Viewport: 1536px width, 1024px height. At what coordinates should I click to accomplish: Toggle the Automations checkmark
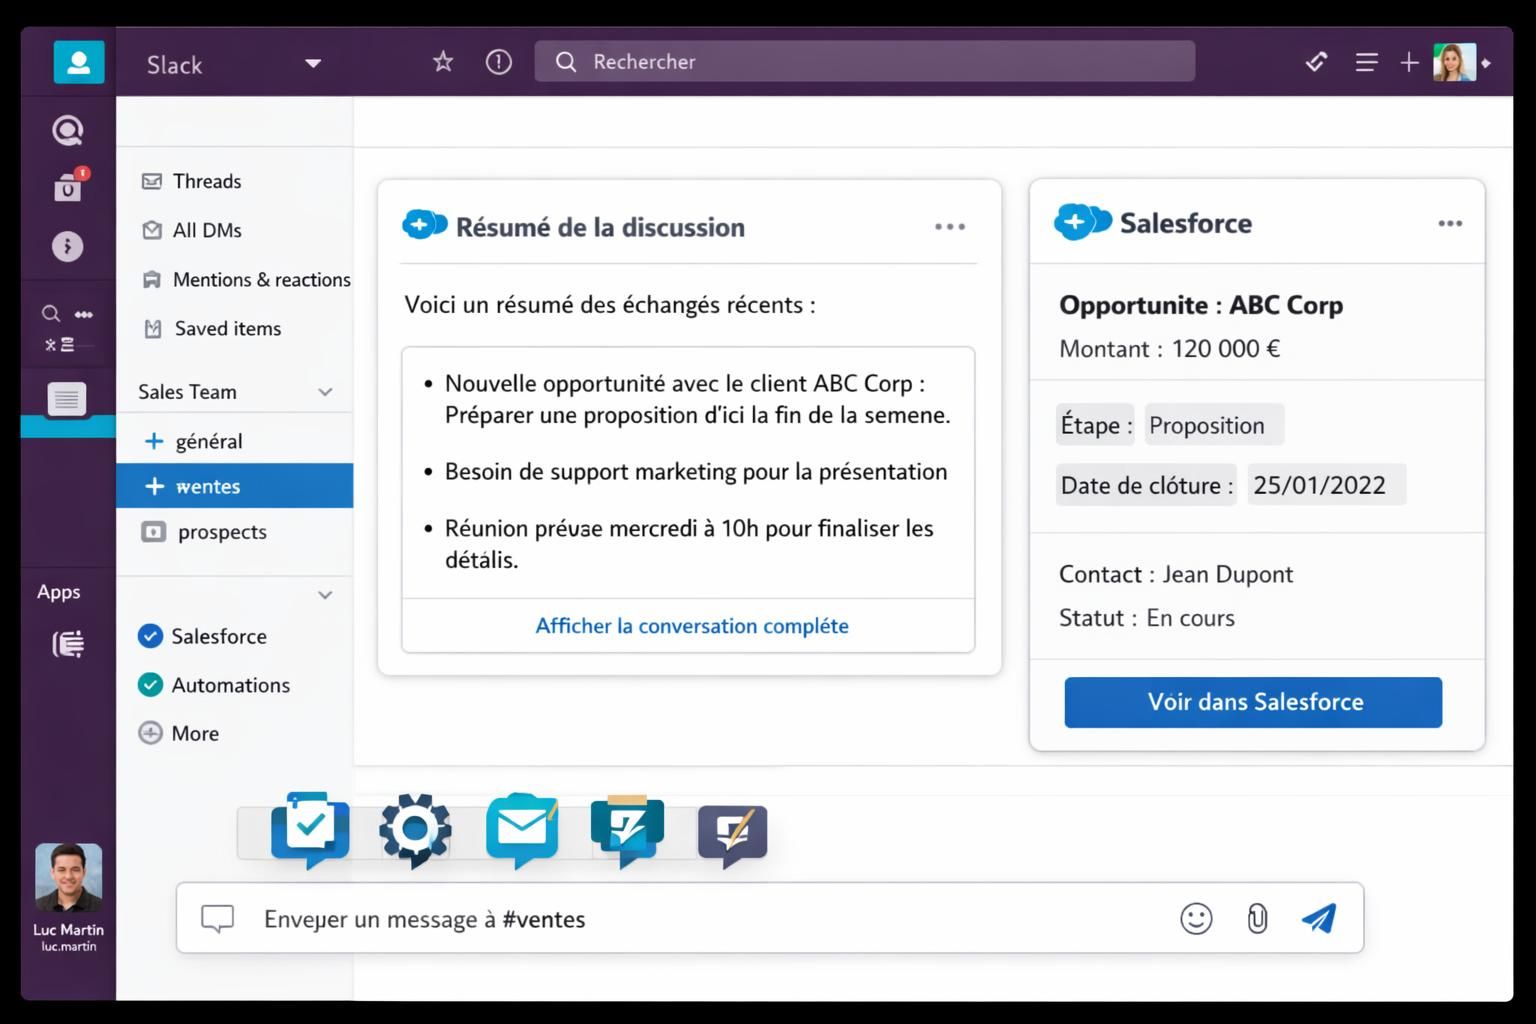(x=150, y=685)
